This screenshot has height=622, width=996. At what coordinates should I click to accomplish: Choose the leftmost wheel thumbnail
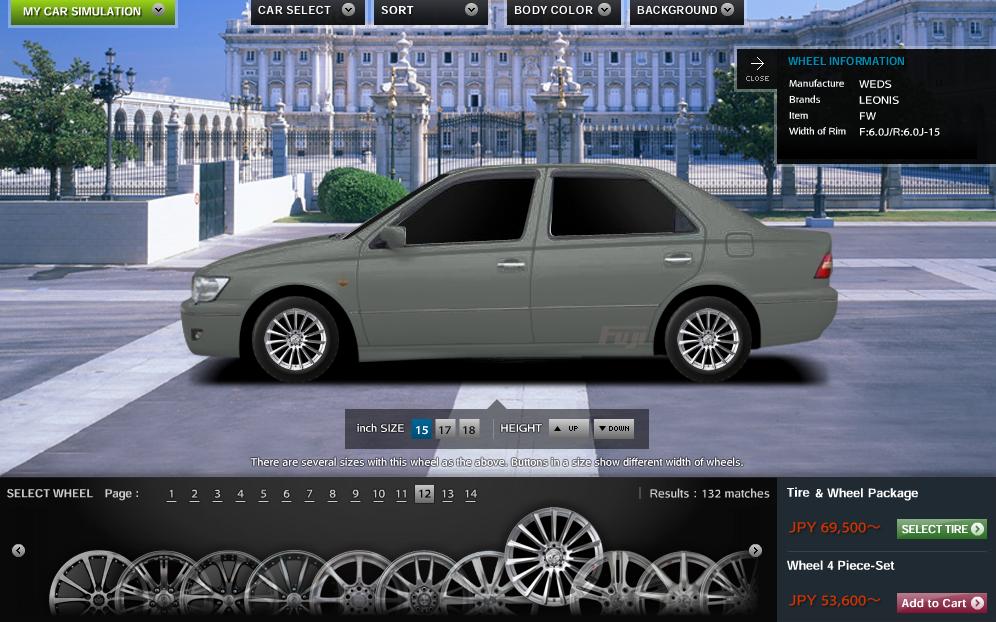90,583
